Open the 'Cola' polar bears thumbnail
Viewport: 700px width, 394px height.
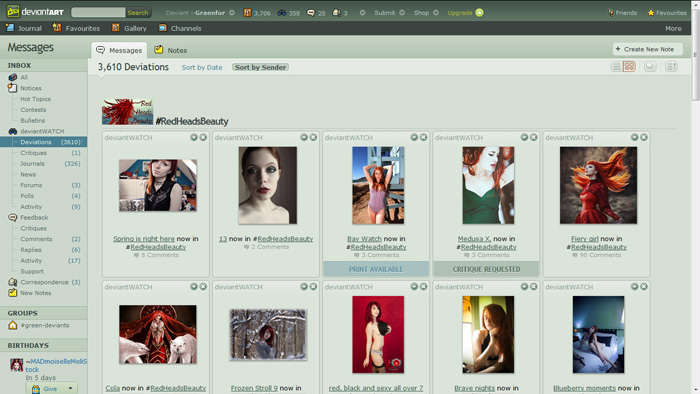point(158,334)
